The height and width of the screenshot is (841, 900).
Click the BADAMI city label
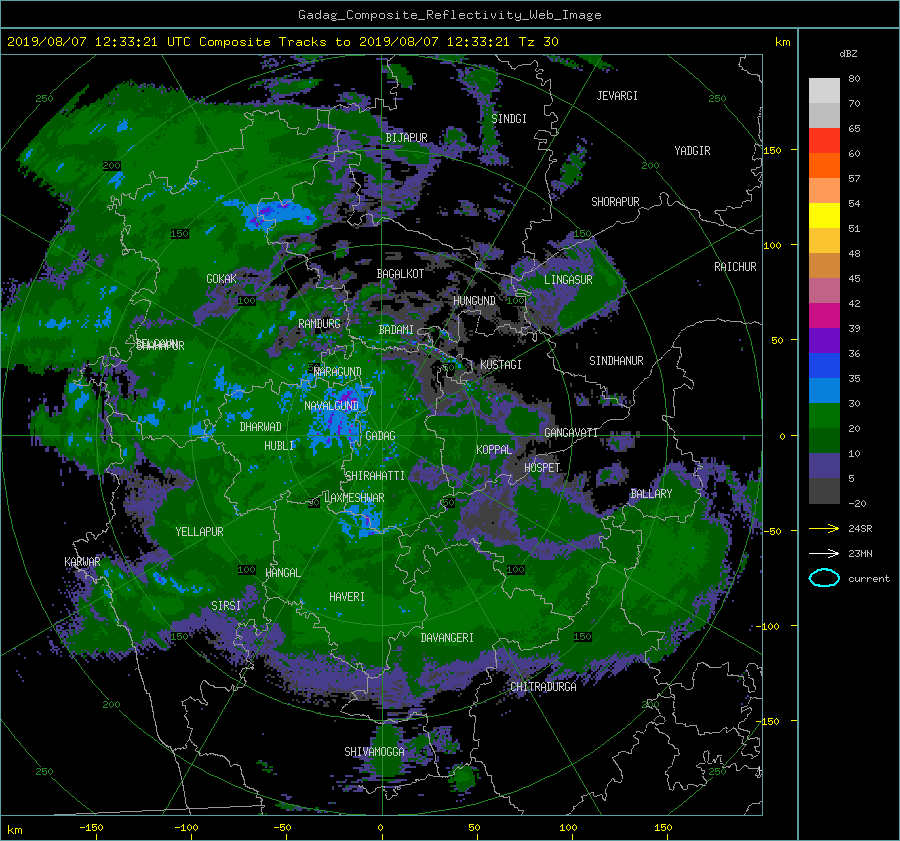point(396,330)
